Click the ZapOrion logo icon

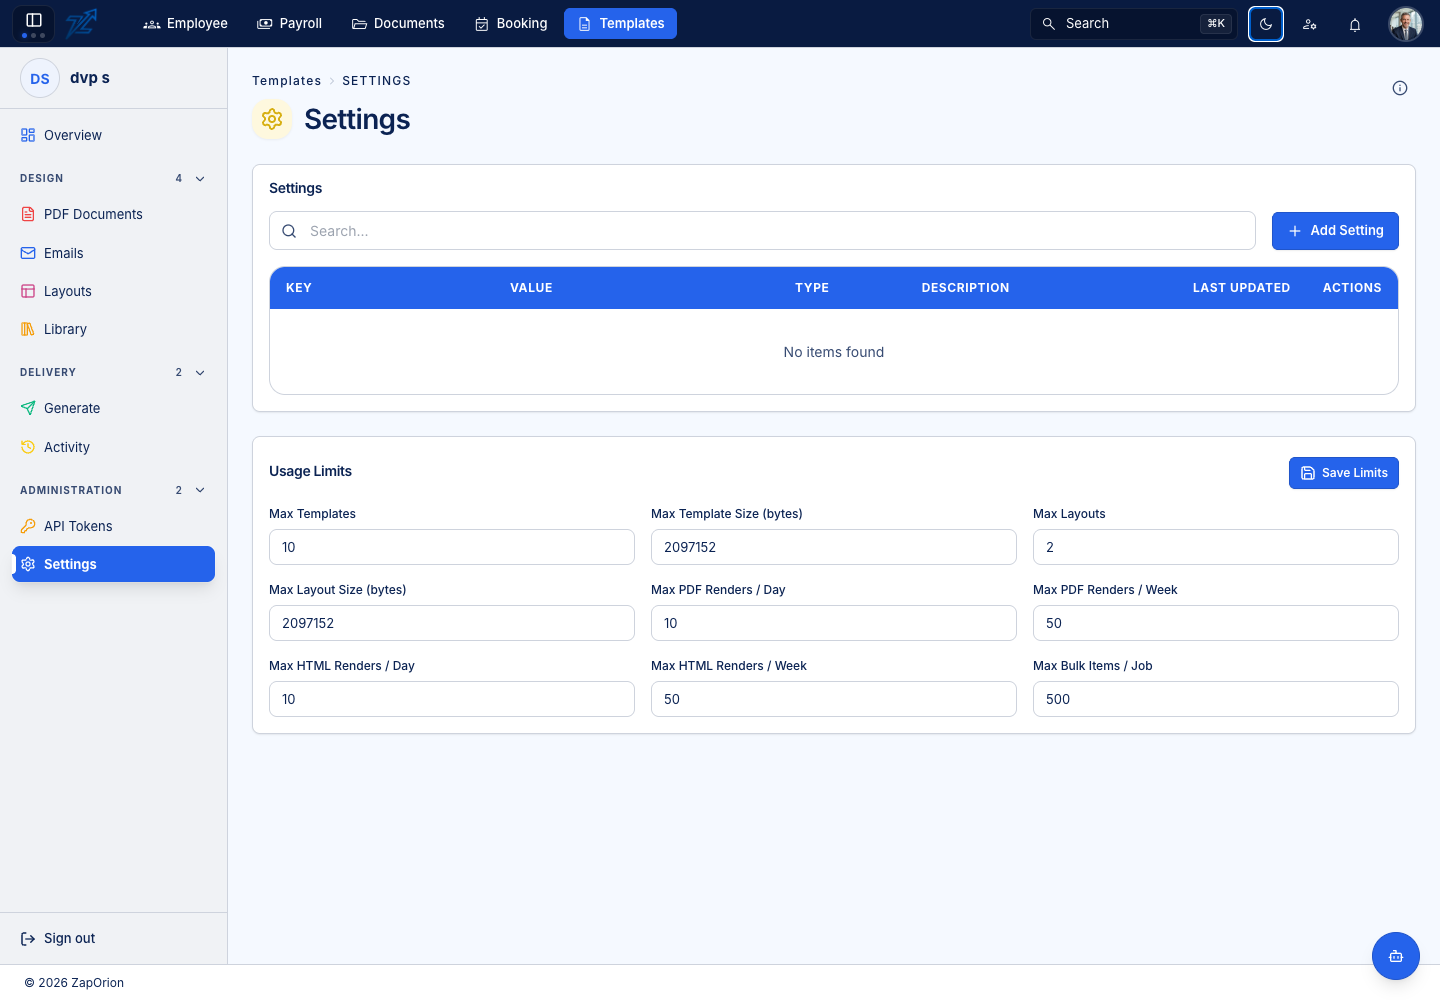[82, 23]
